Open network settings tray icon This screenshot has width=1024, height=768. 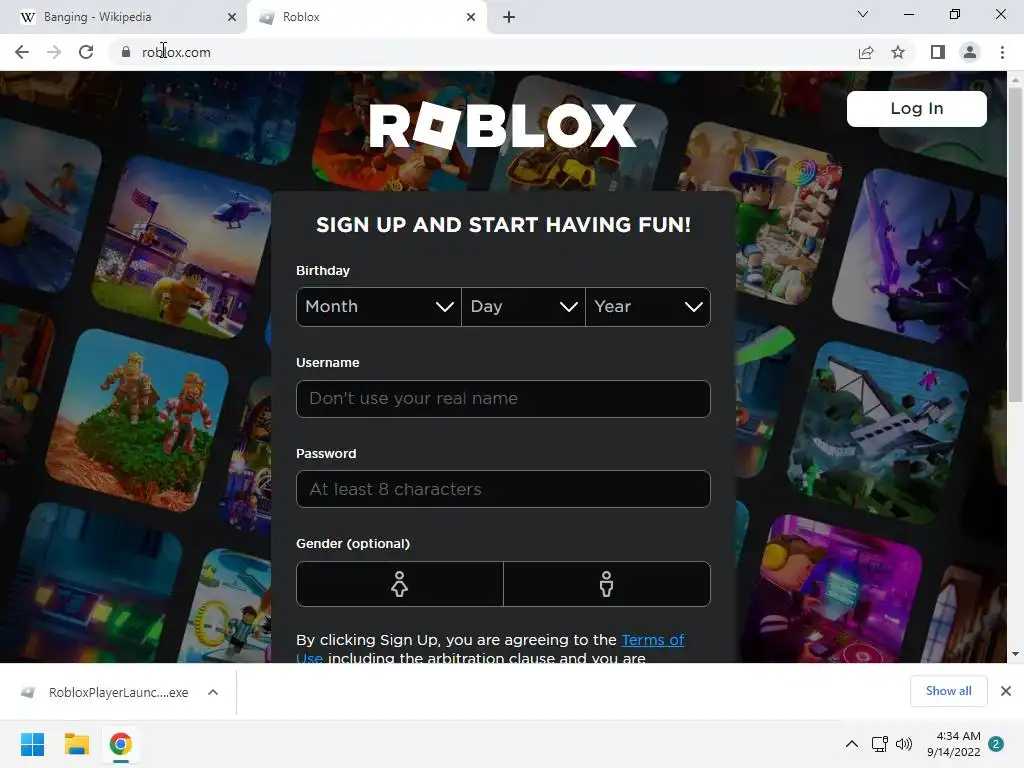pos(879,744)
